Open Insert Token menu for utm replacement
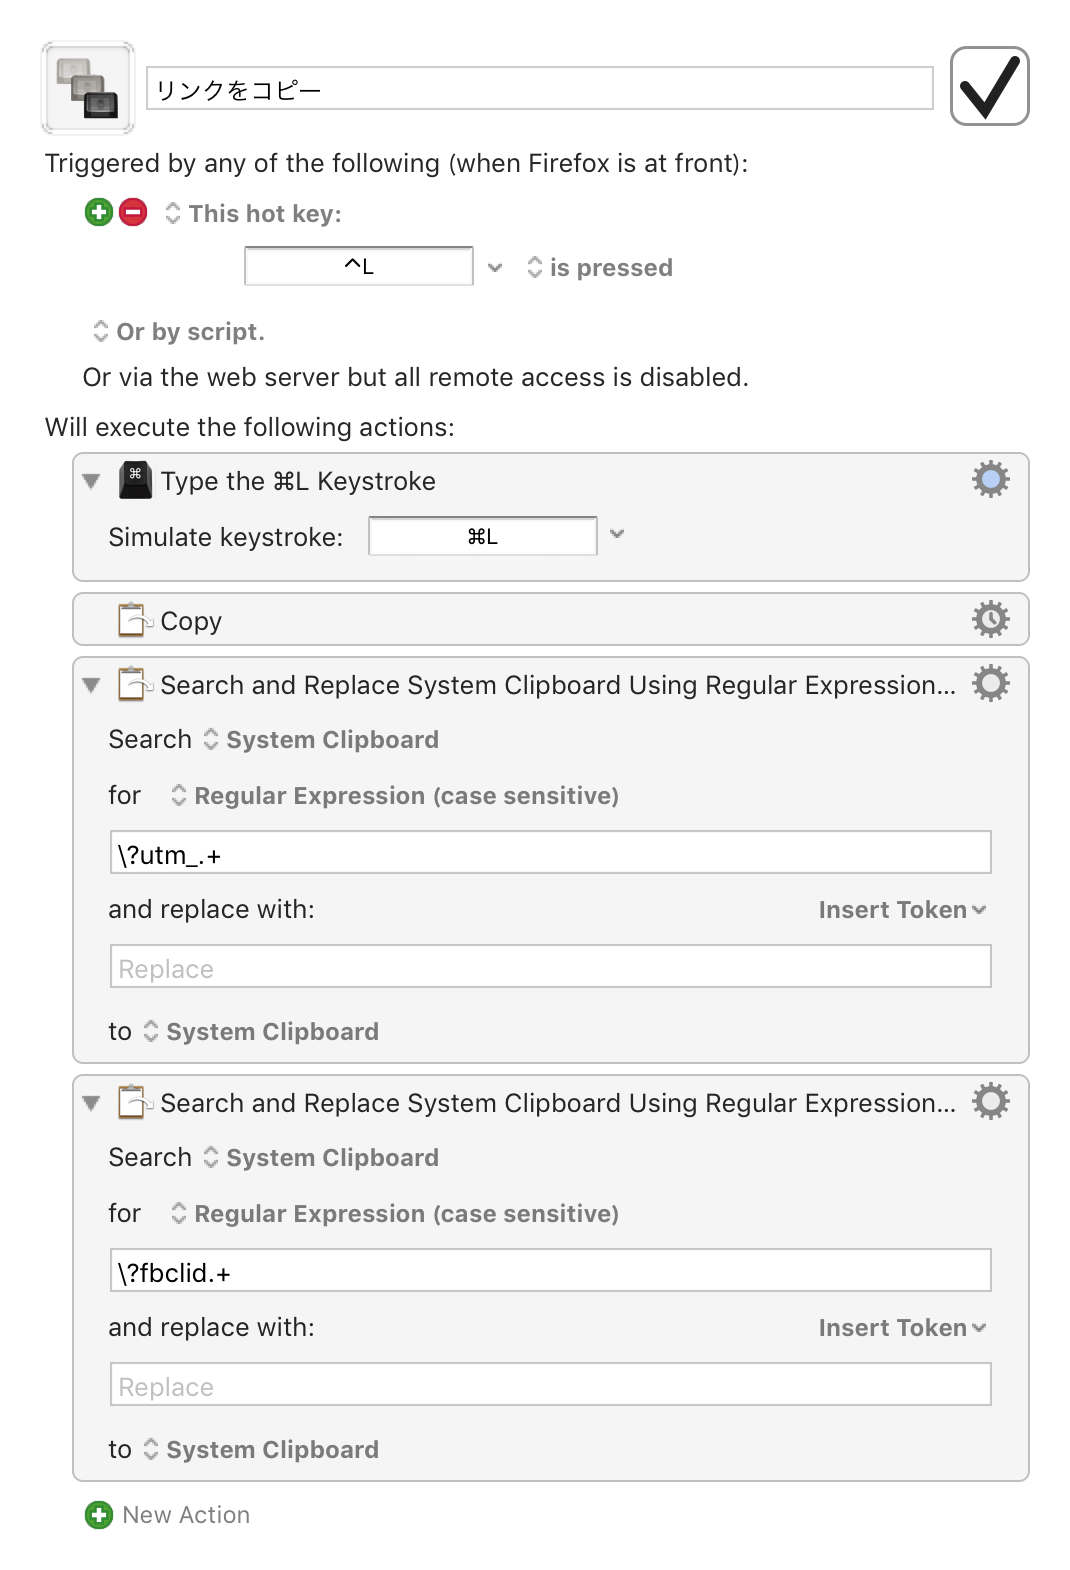This screenshot has width=1070, height=1570. click(902, 910)
